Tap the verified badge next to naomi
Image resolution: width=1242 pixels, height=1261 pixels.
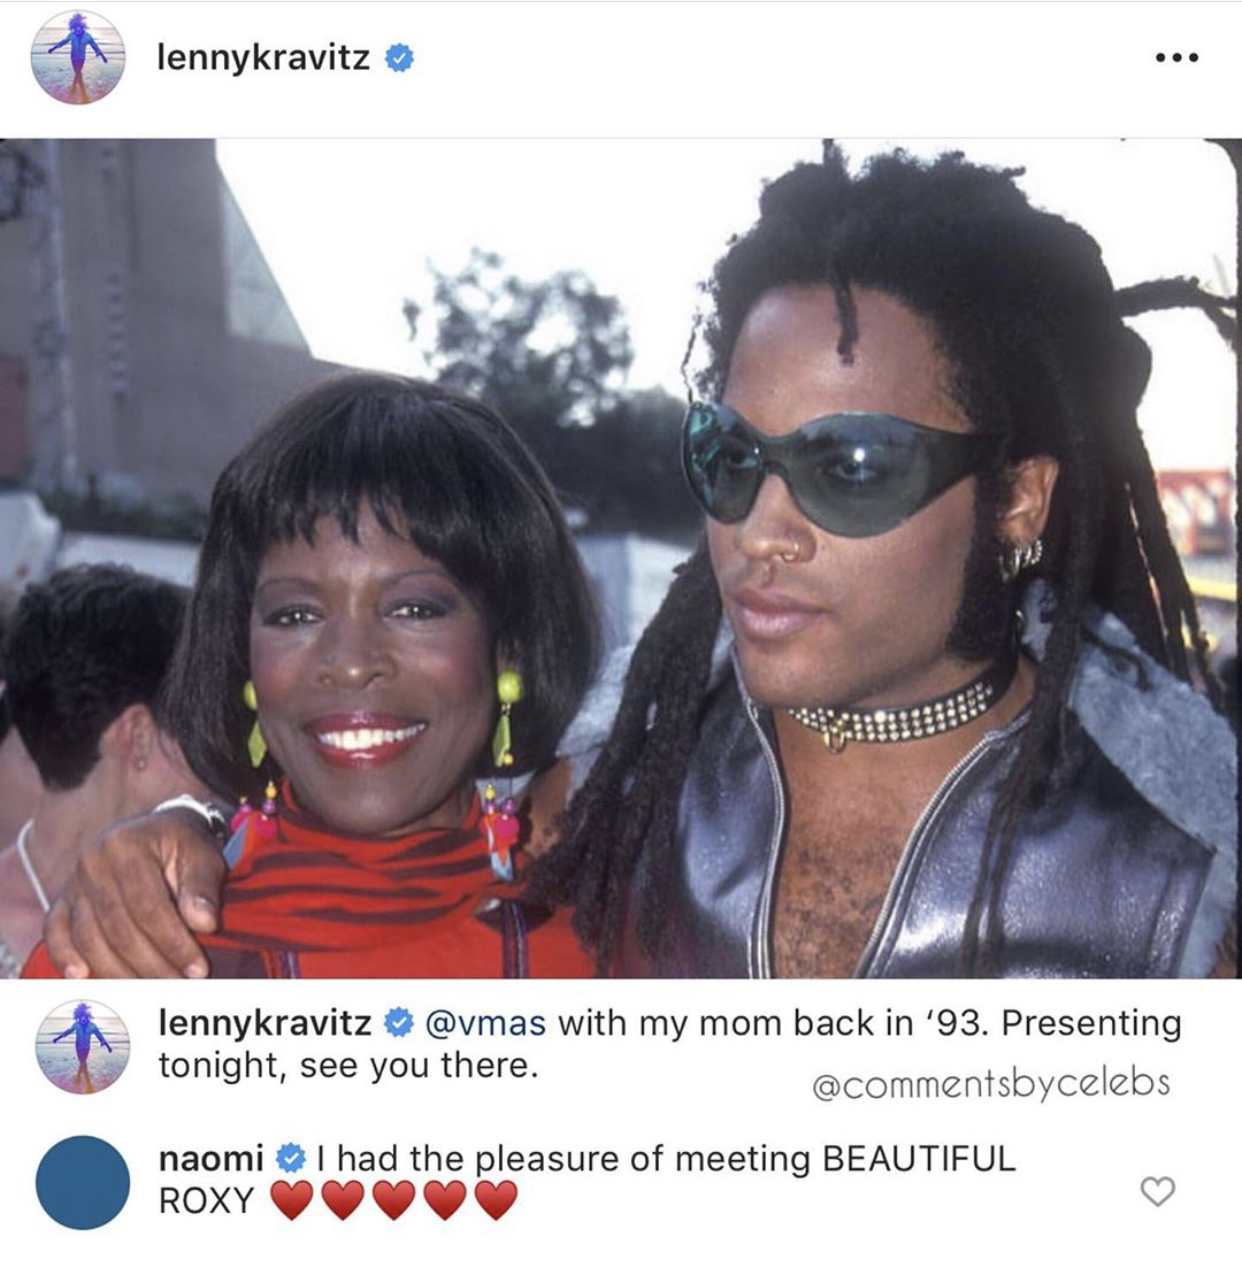tap(289, 1158)
